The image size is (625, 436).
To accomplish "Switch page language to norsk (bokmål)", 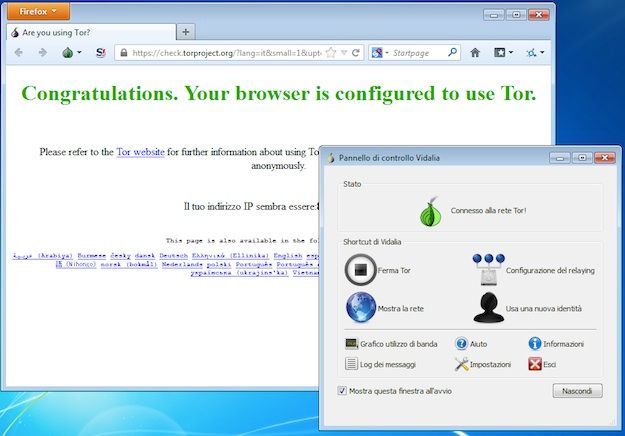I will pyautogui.click(x=129, y=264).
